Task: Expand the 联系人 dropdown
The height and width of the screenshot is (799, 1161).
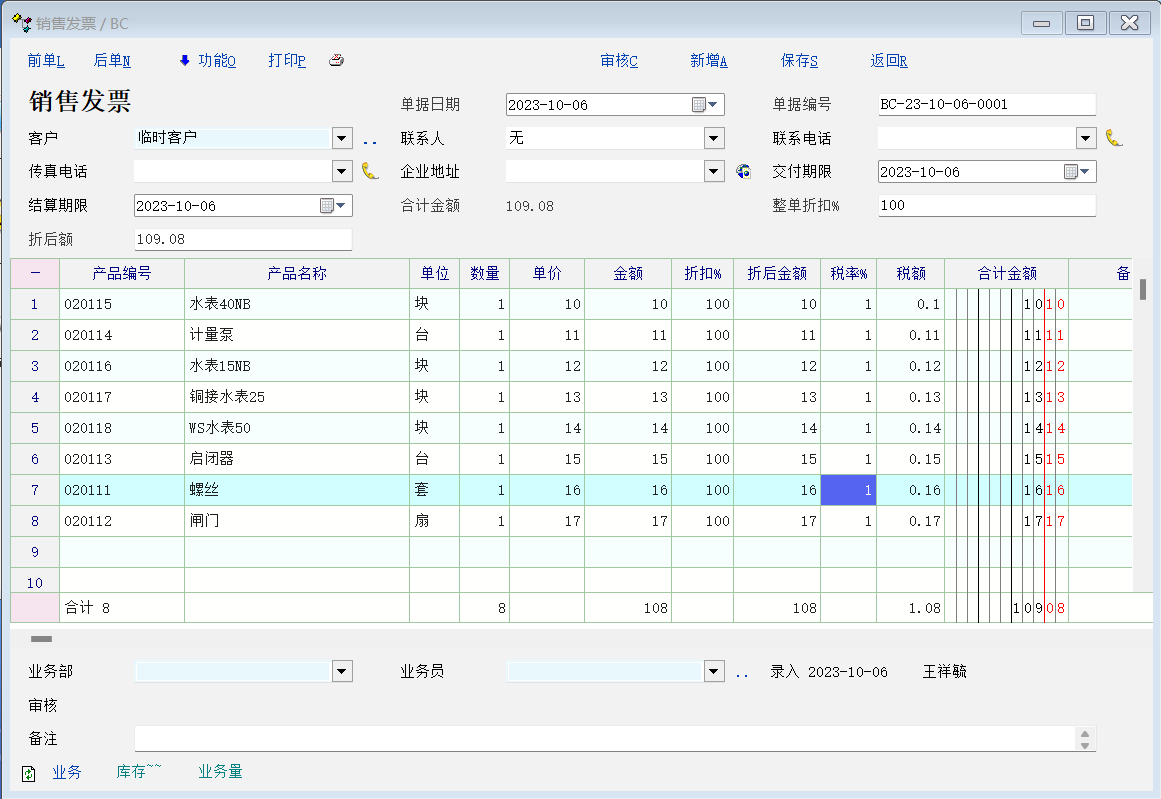Action: pos(714,138)
